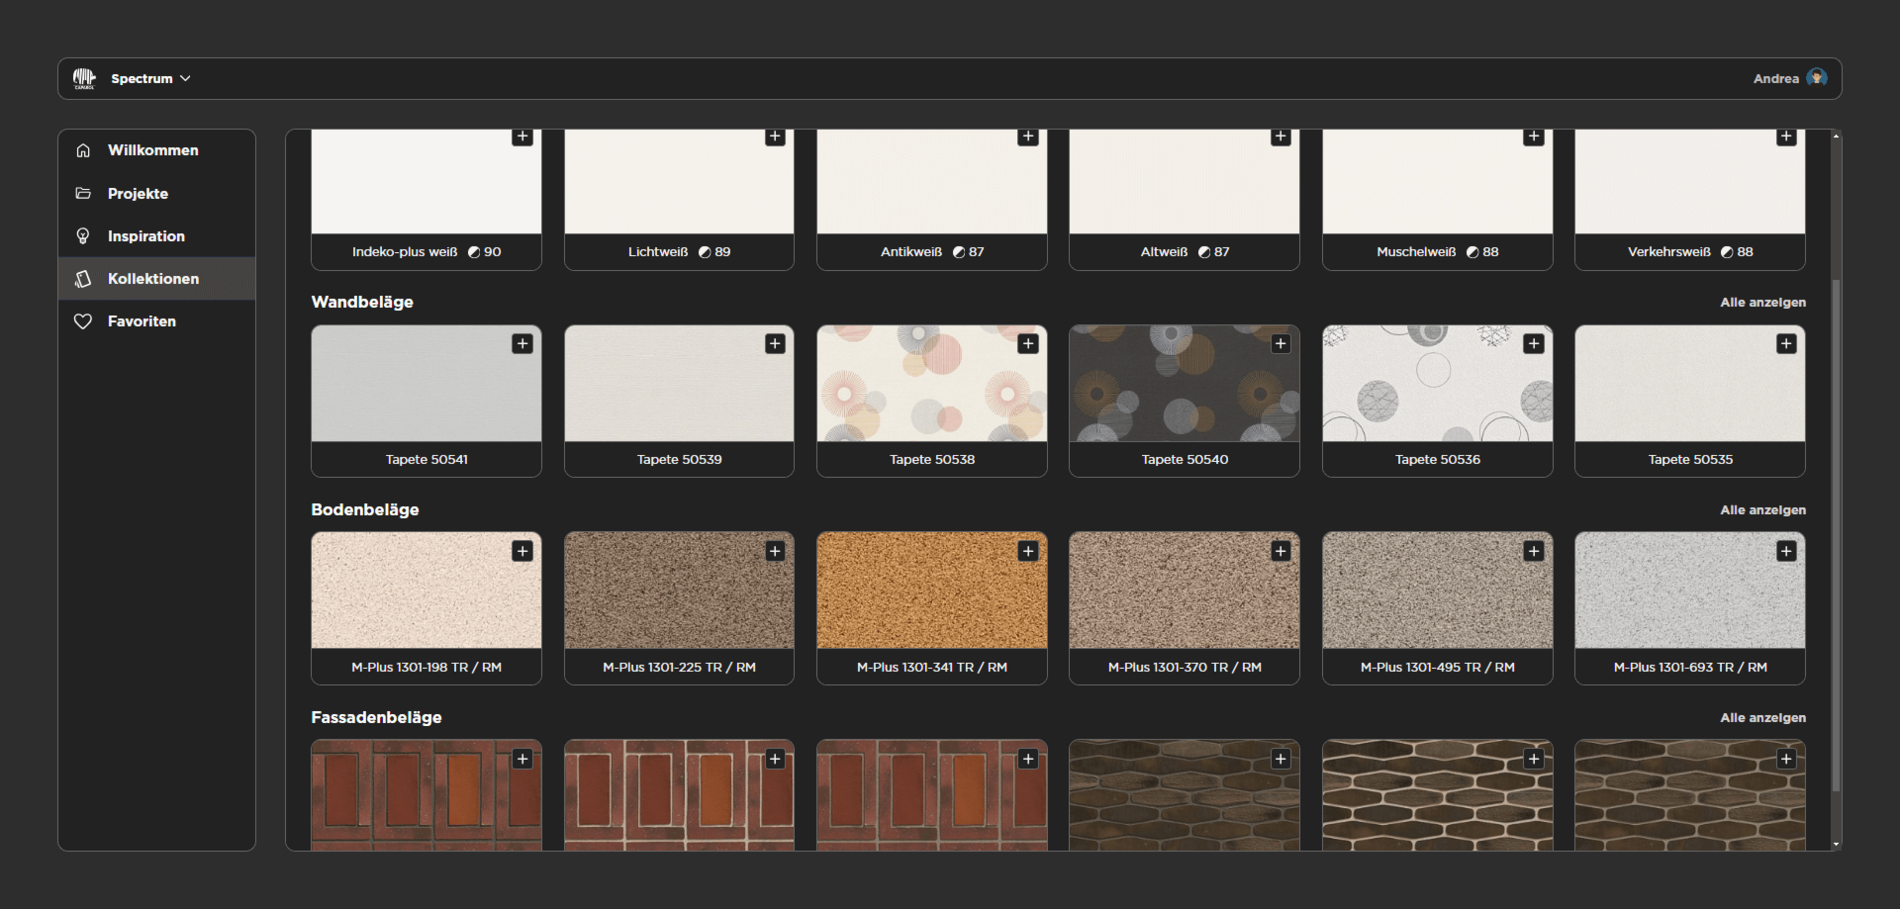Go to Willkommen in sidebar
1900x909 pixels.
[153, 150]
